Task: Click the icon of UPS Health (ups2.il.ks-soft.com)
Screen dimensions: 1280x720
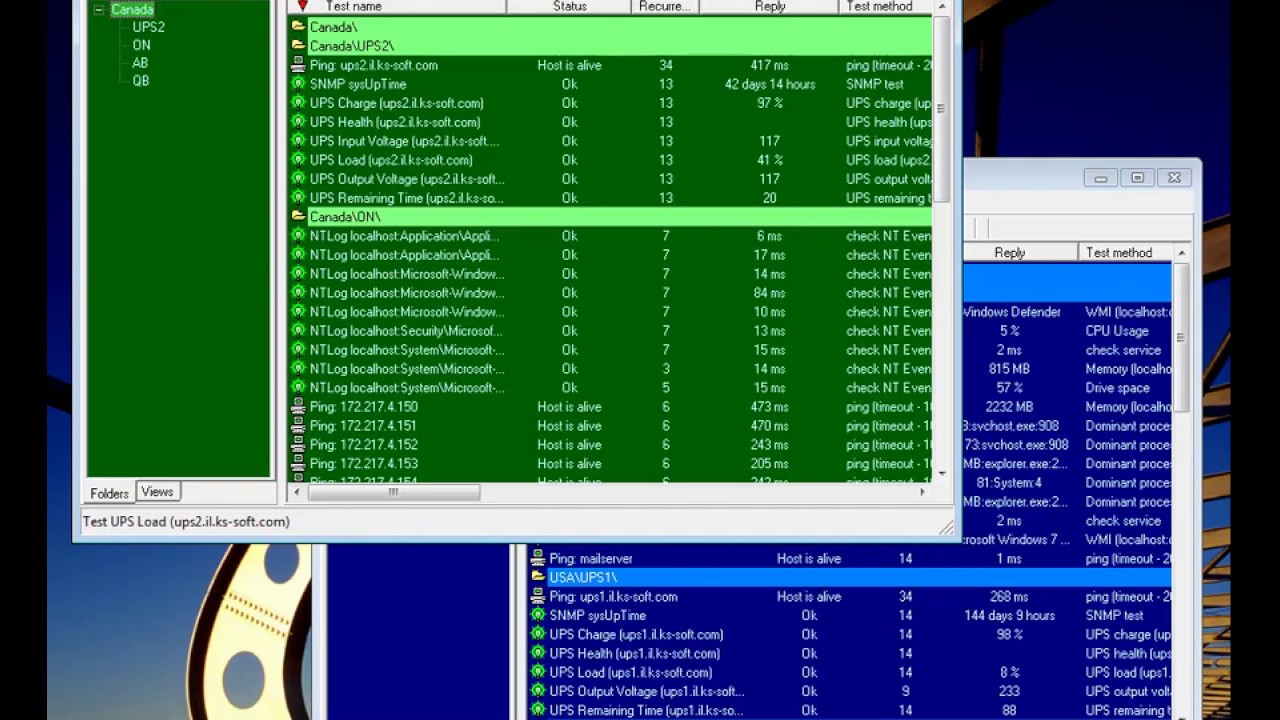Action: [x=298, y=122]
